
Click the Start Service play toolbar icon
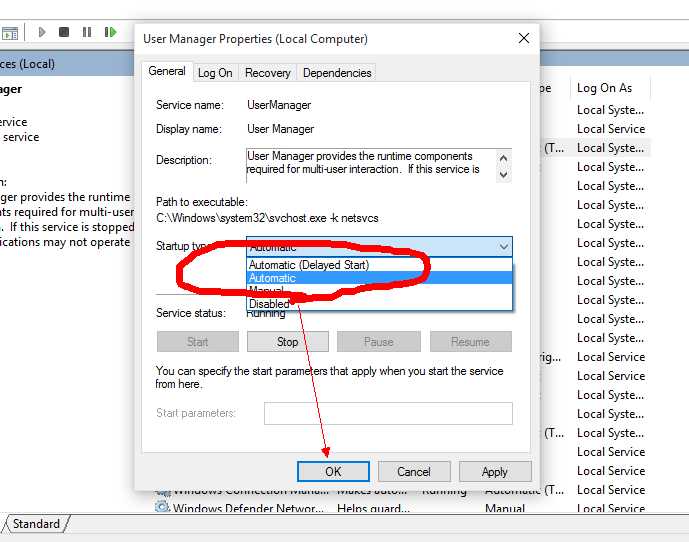click(x=42, y=32)
